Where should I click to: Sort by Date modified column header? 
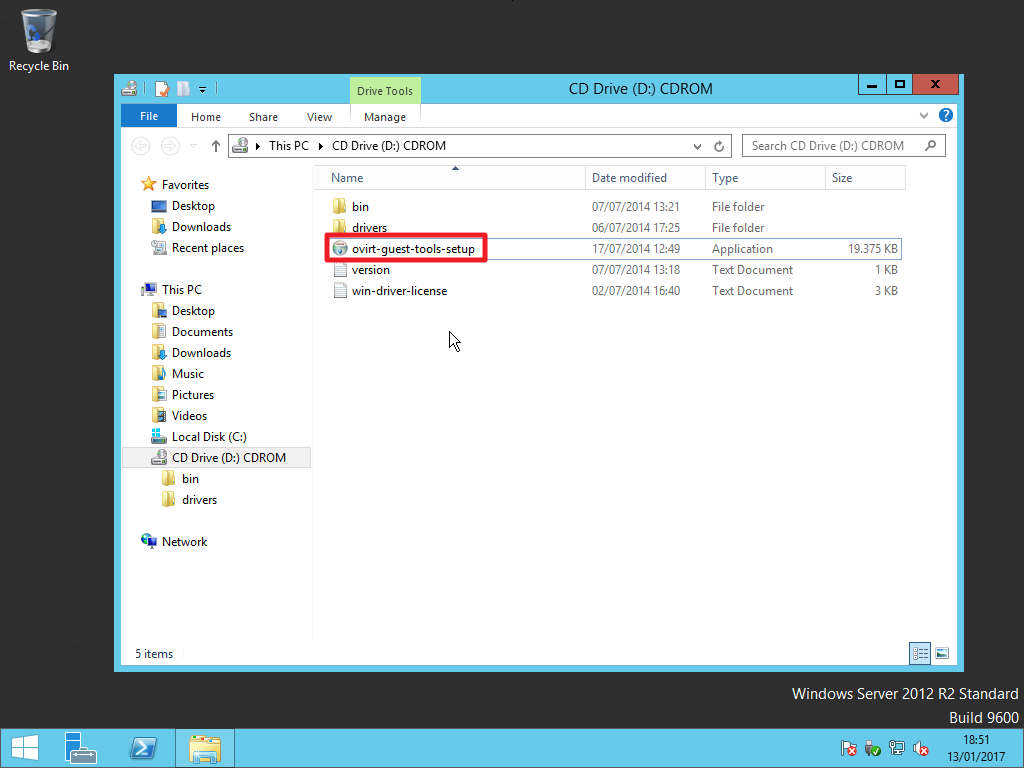click(645, 178)
